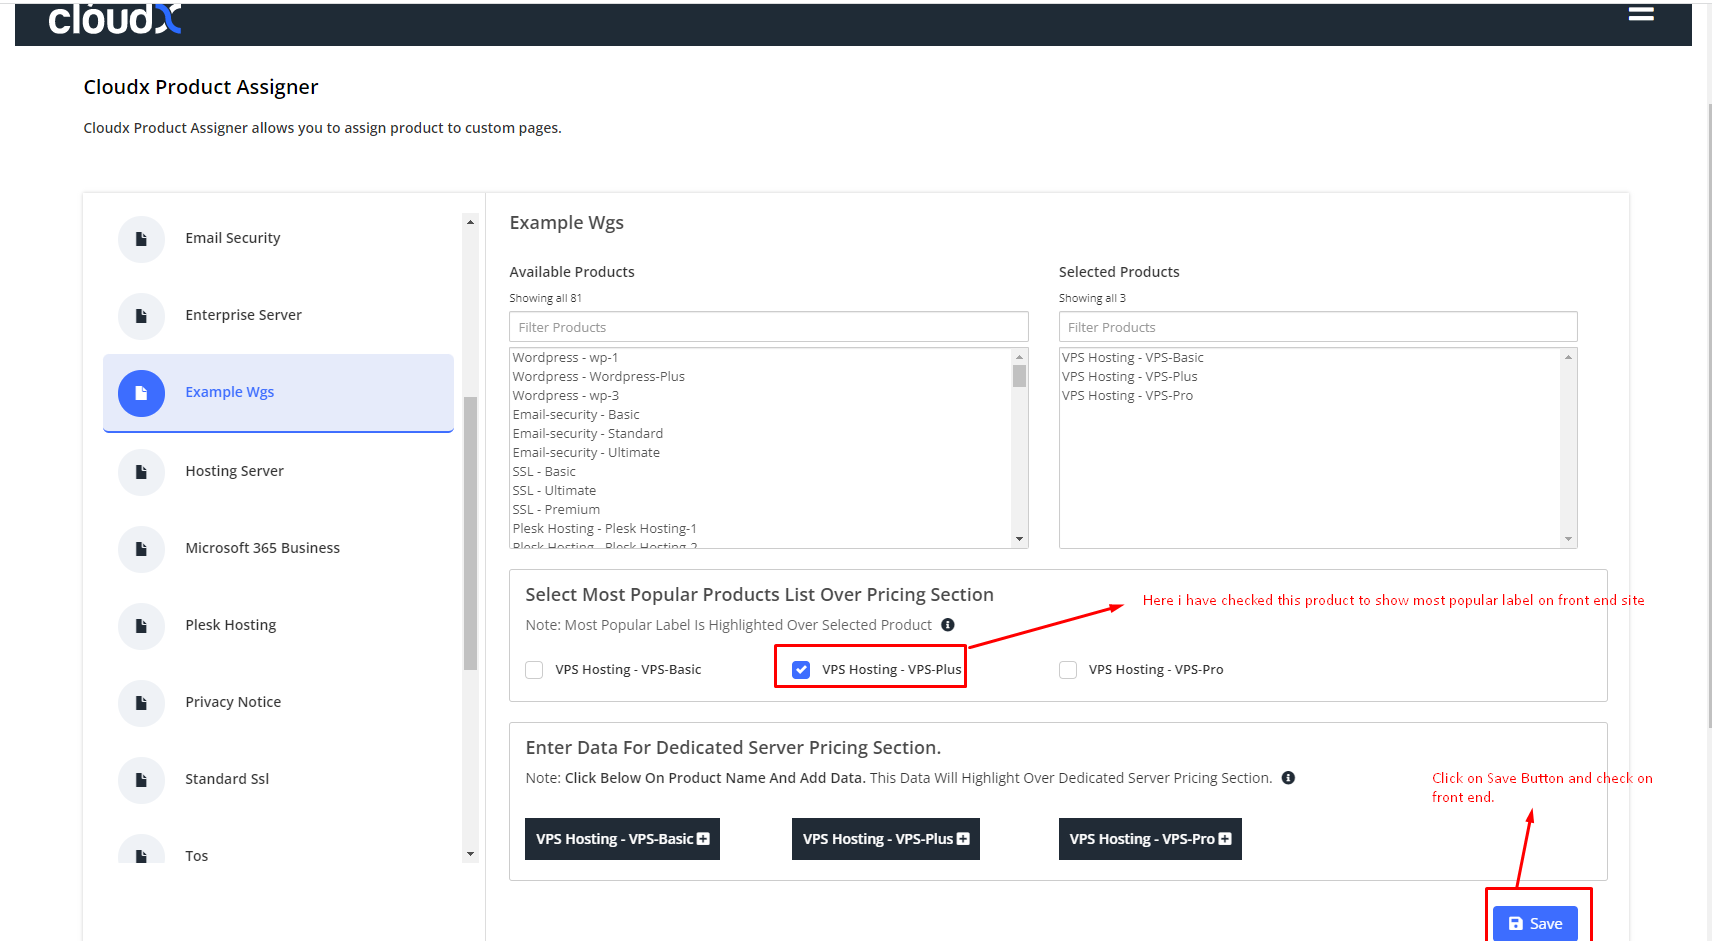Open the Privacy Notice sidebar item

pos(233,702)
